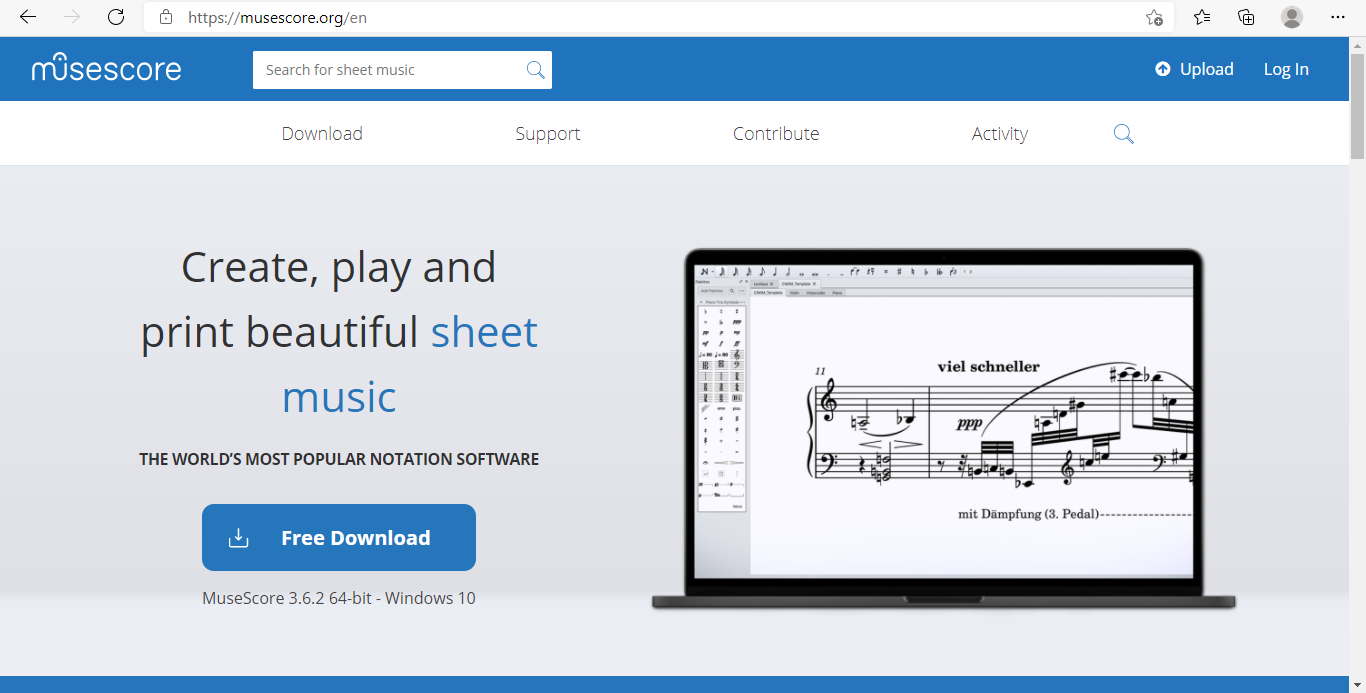Click the browser forward arrow
The width and height of the screenshot is (1366, 693).
[x=72, y=17]
